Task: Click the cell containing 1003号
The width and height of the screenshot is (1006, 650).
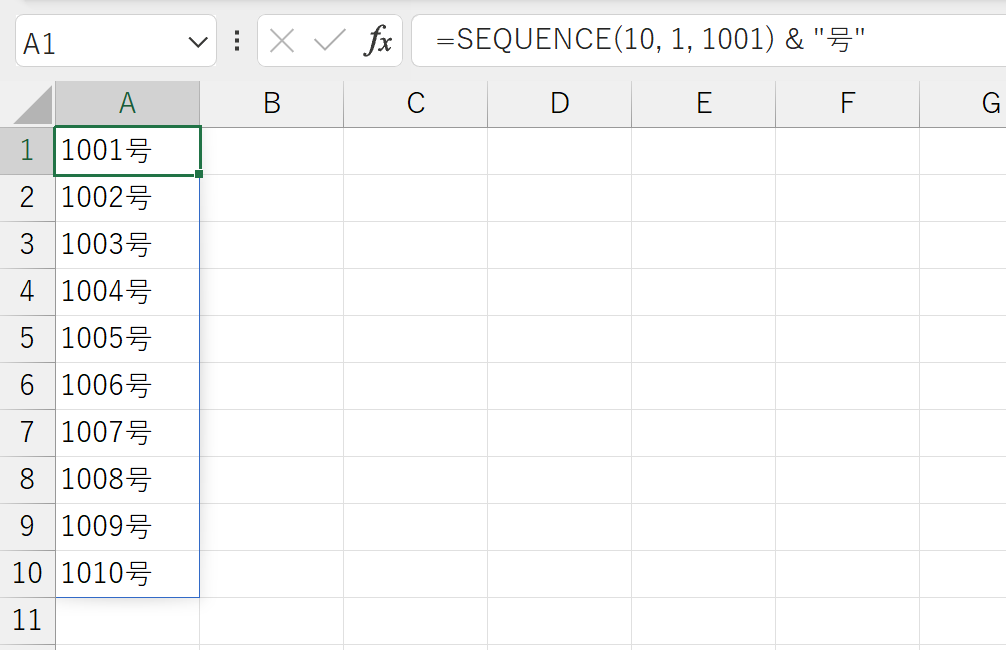Action: coord(128,244)
